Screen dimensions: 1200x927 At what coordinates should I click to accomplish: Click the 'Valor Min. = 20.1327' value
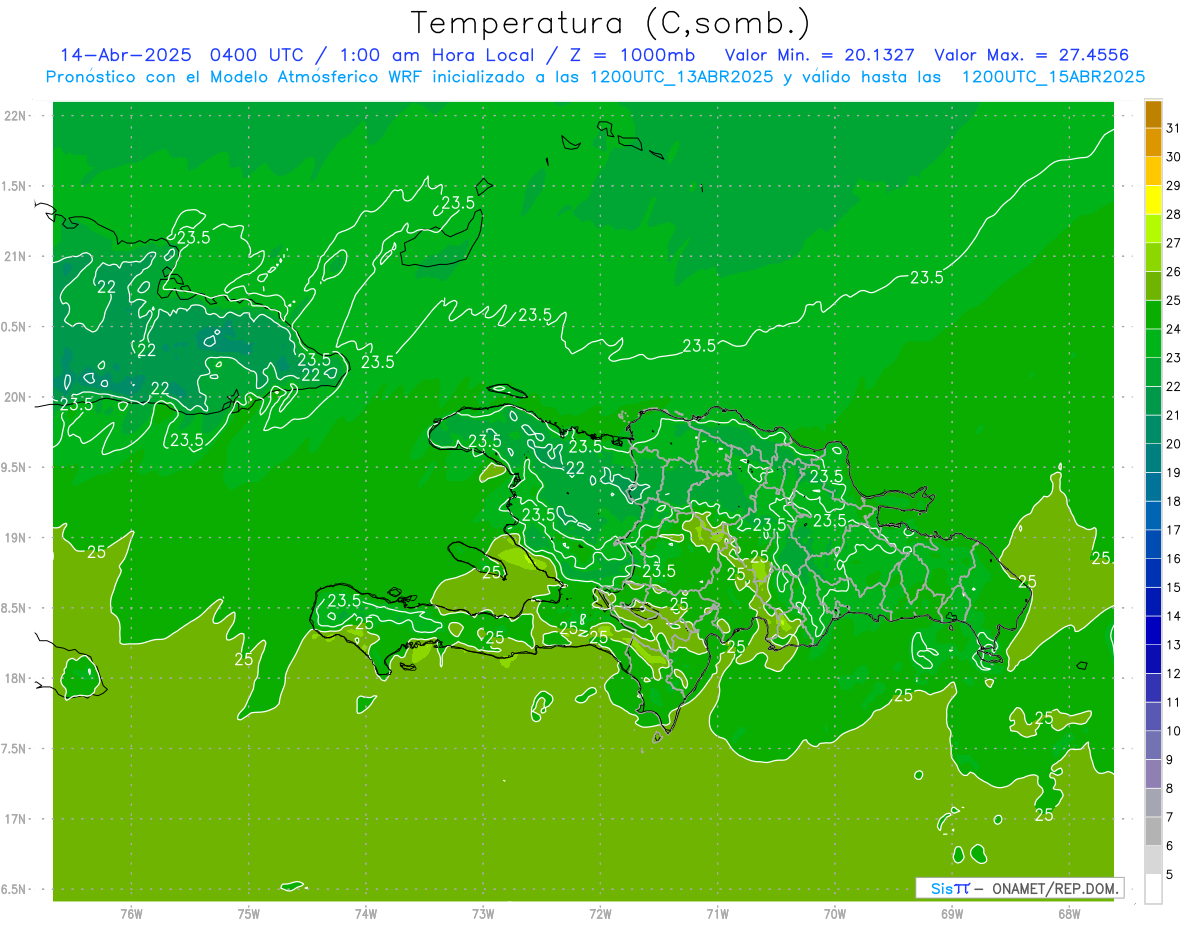820,55
